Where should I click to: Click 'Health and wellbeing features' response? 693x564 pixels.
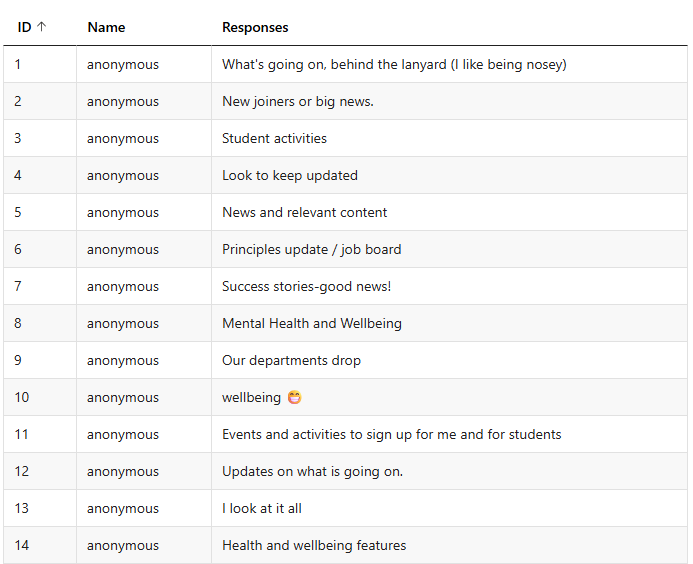(314, 545)
